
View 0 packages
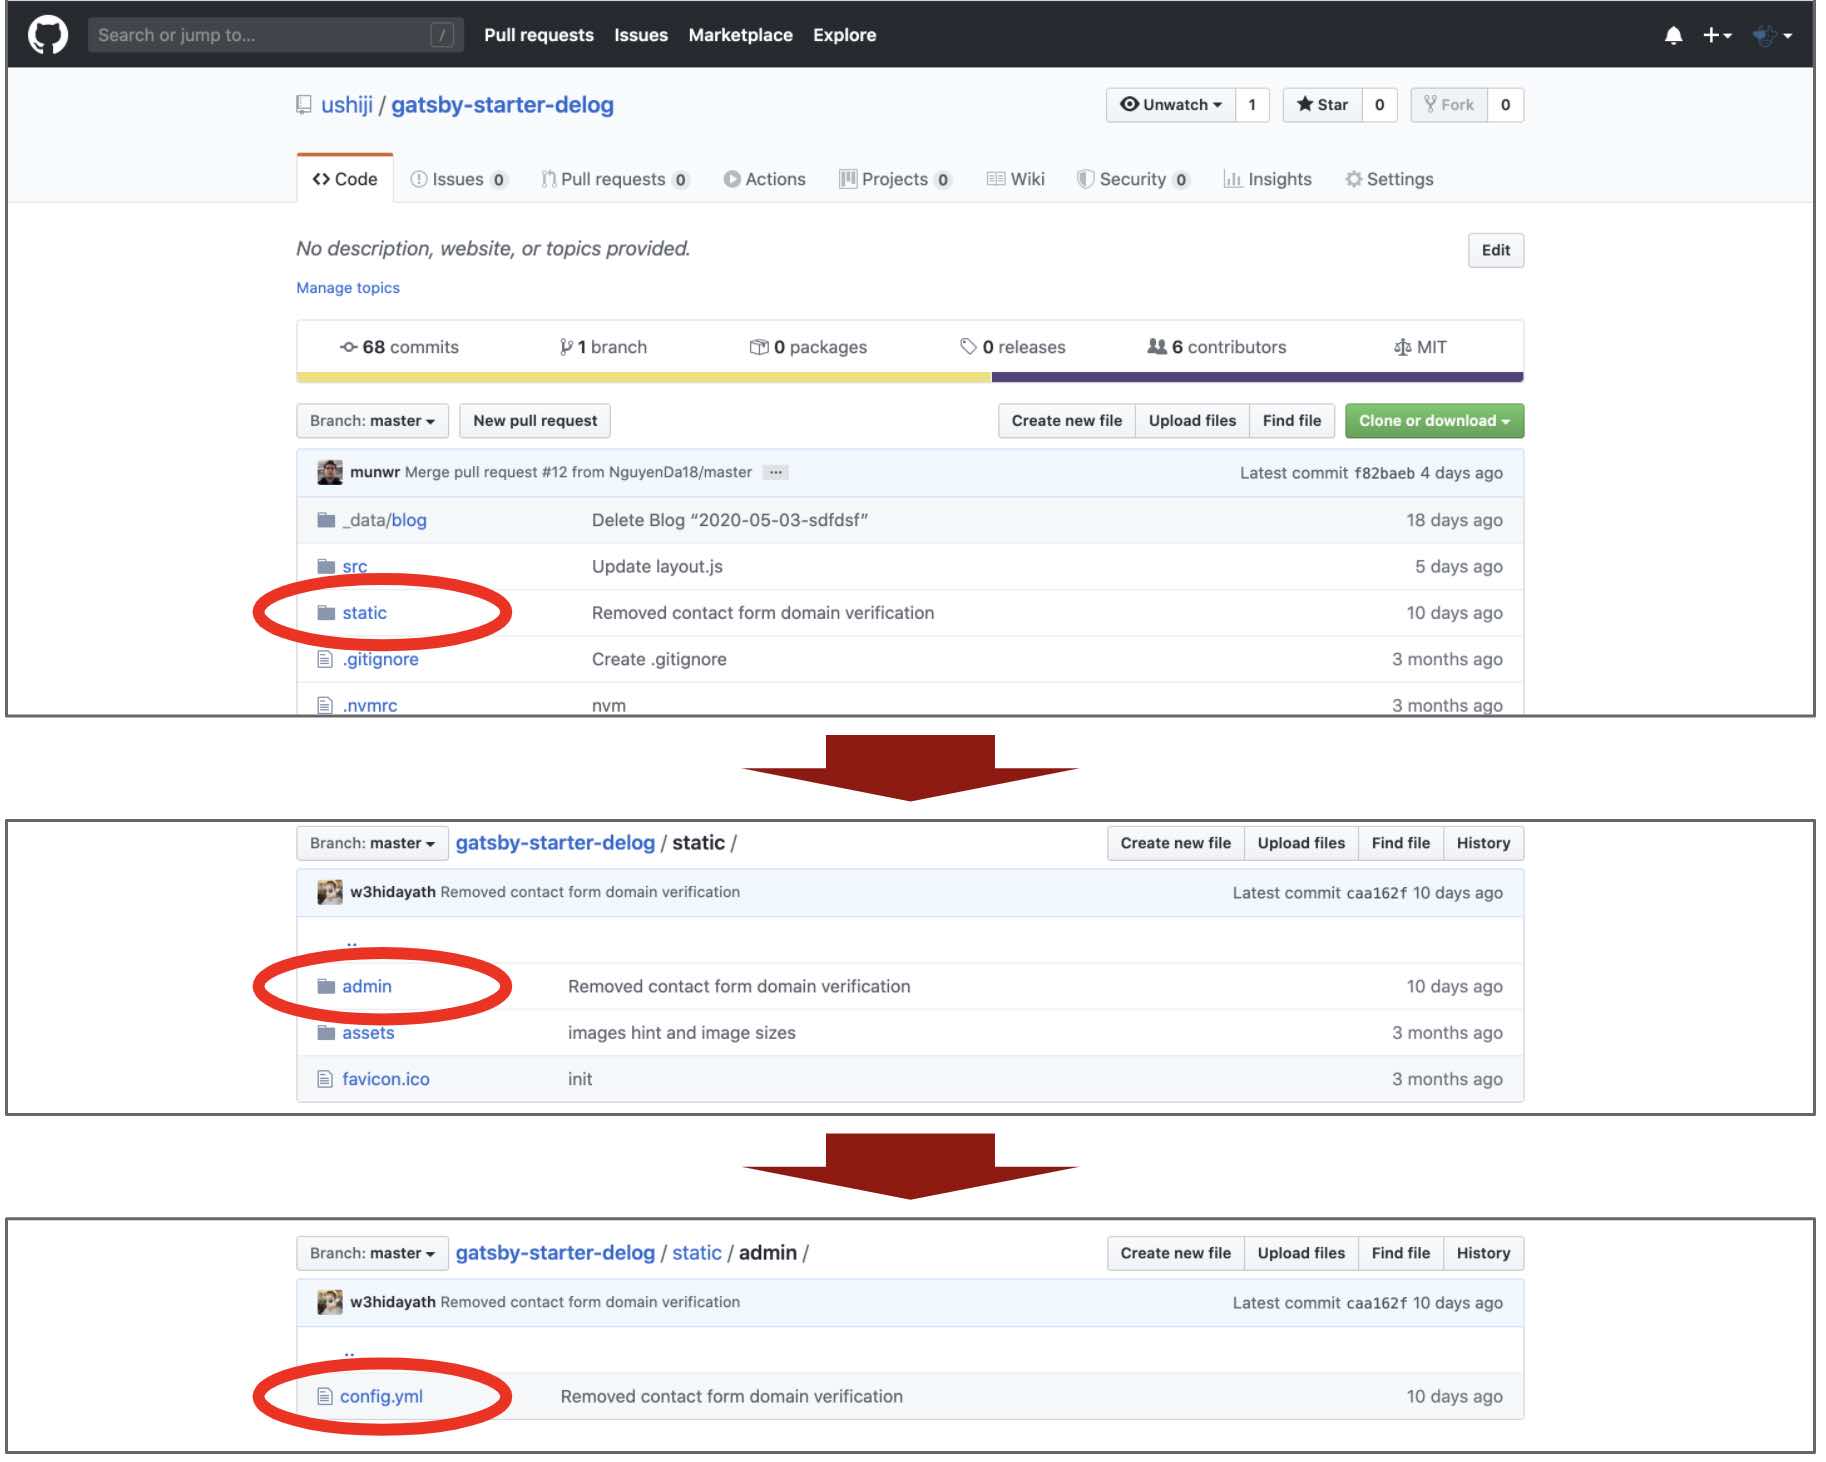[808, 347]
